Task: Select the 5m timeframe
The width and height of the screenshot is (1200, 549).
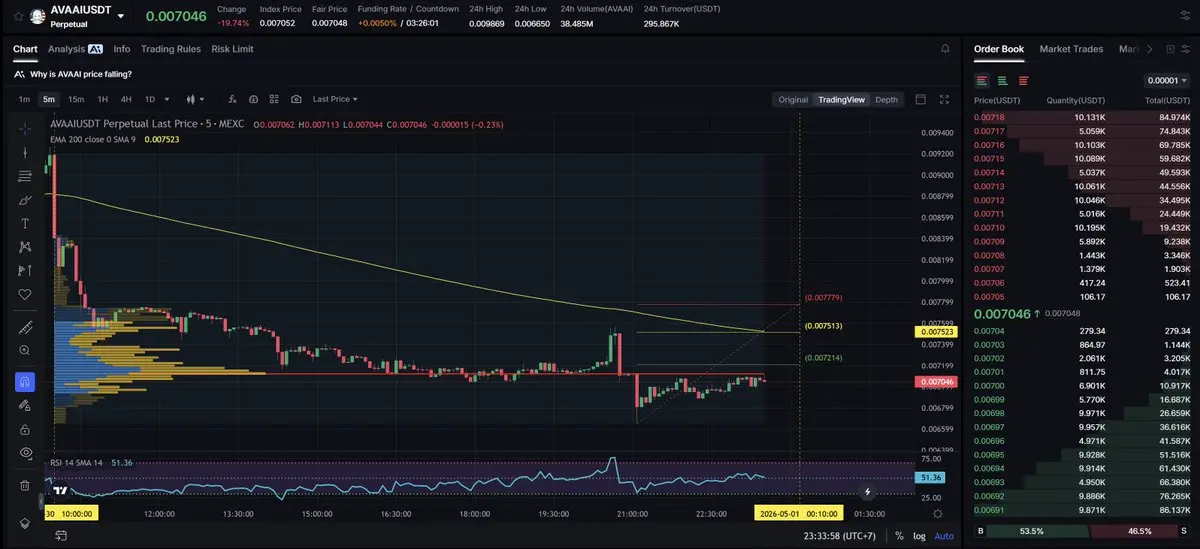Action: [x=48, y=99]
